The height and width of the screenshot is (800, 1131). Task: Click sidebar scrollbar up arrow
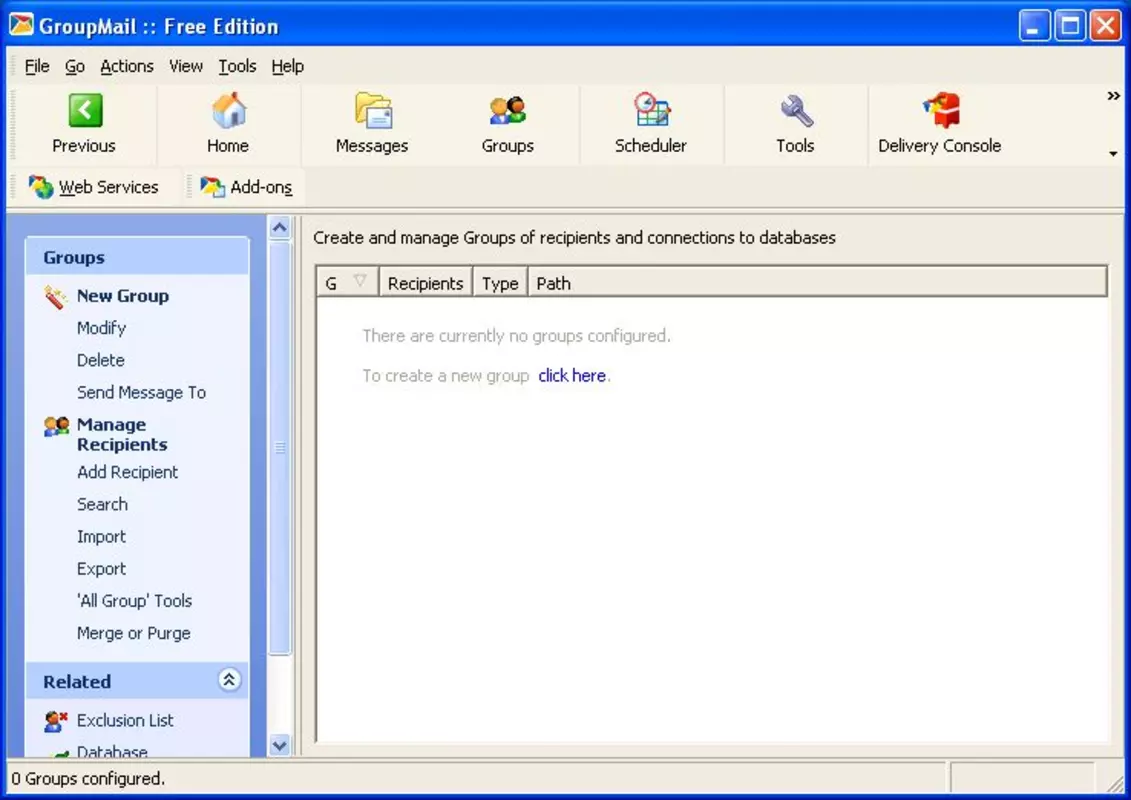(280, 228)
